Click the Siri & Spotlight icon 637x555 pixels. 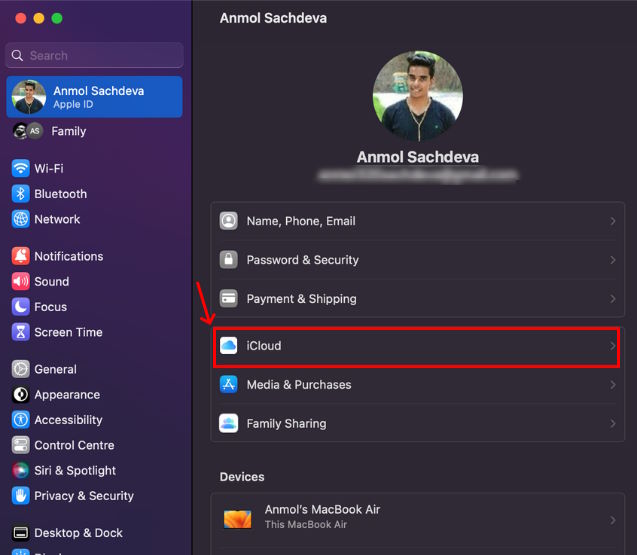pyautogui.click(x=20, y=470)
